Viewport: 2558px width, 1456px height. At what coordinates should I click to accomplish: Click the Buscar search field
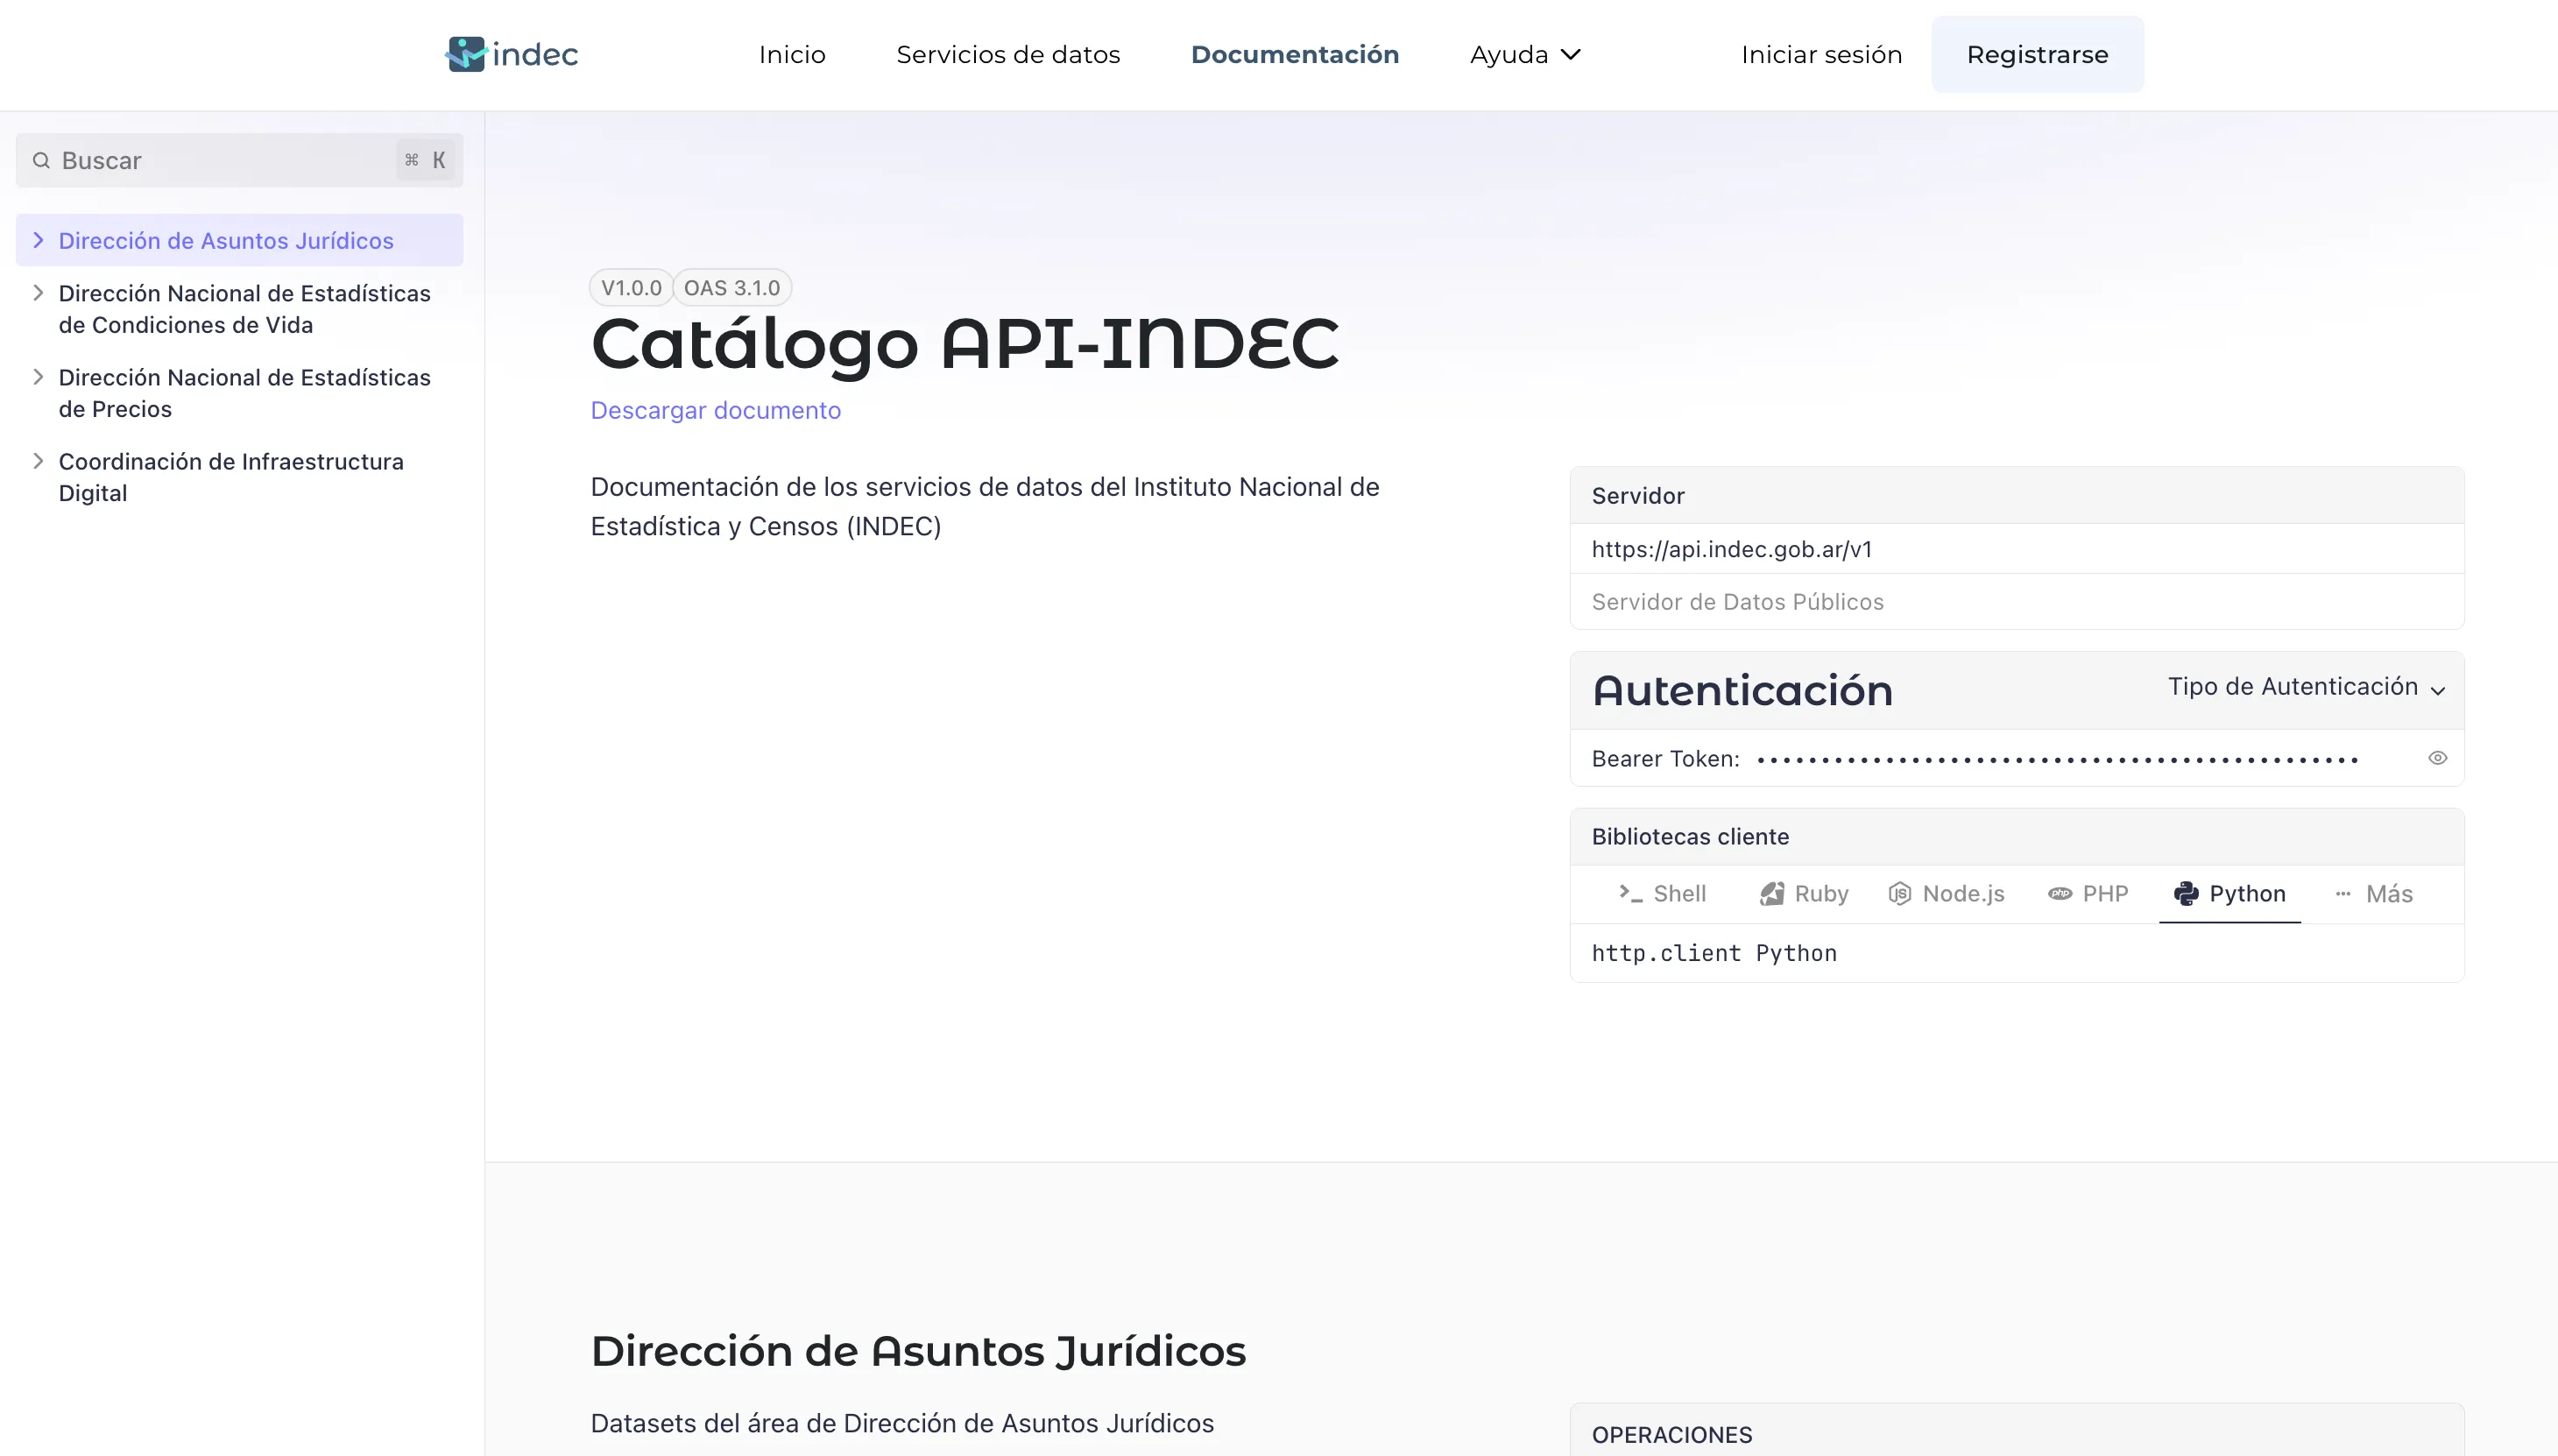[239, 160]
